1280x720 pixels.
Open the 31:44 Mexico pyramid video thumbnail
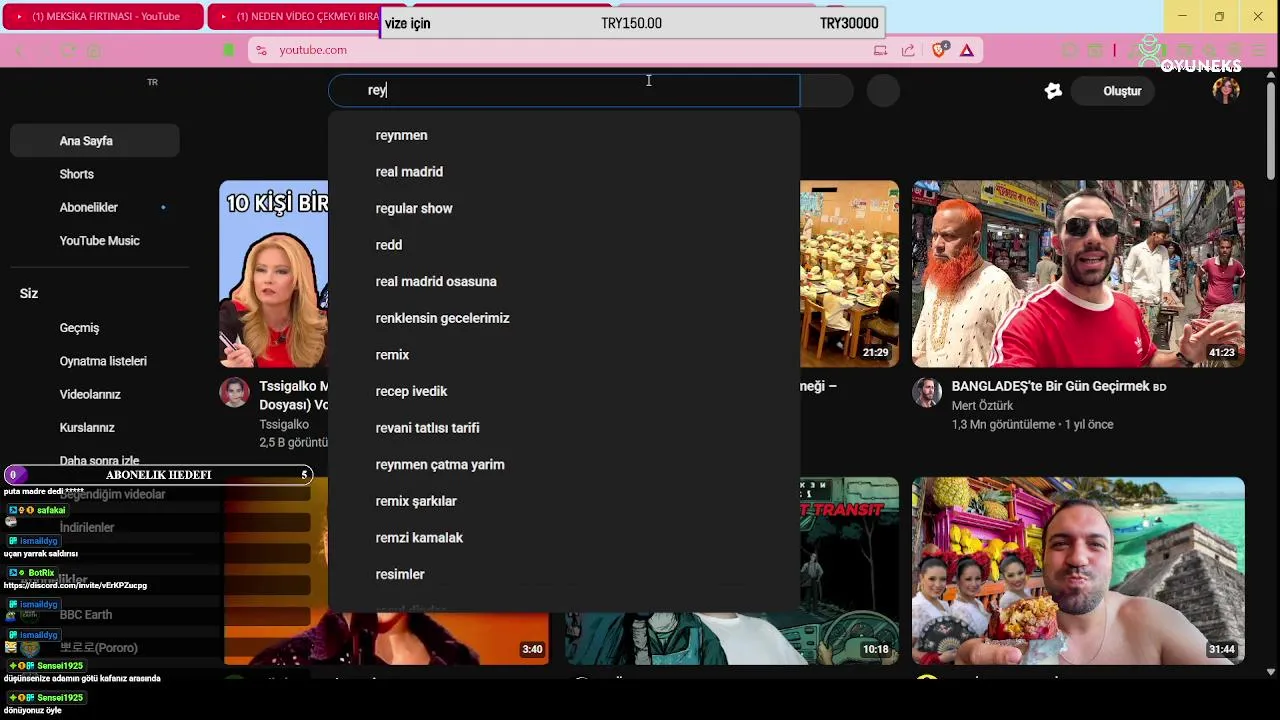coord(1078,571)
